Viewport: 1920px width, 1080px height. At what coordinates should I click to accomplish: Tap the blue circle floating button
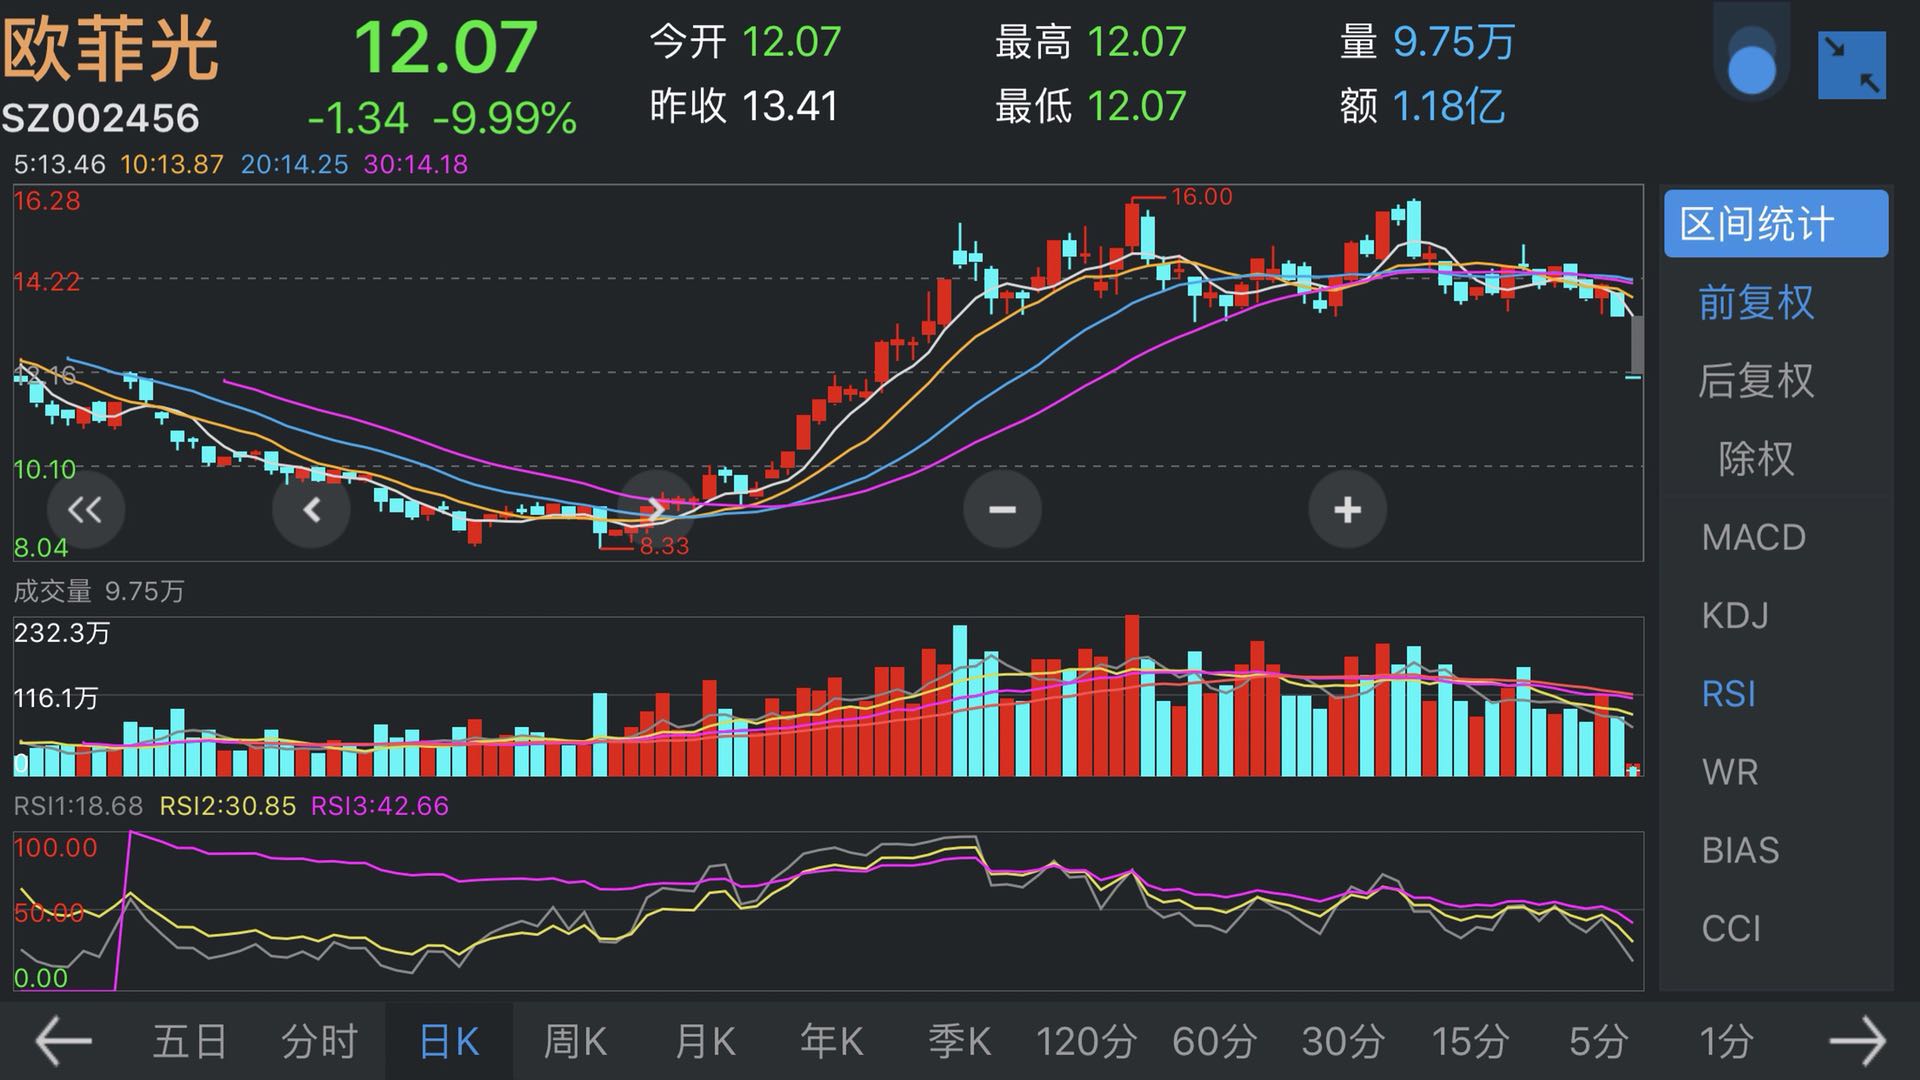point(1751,69)
